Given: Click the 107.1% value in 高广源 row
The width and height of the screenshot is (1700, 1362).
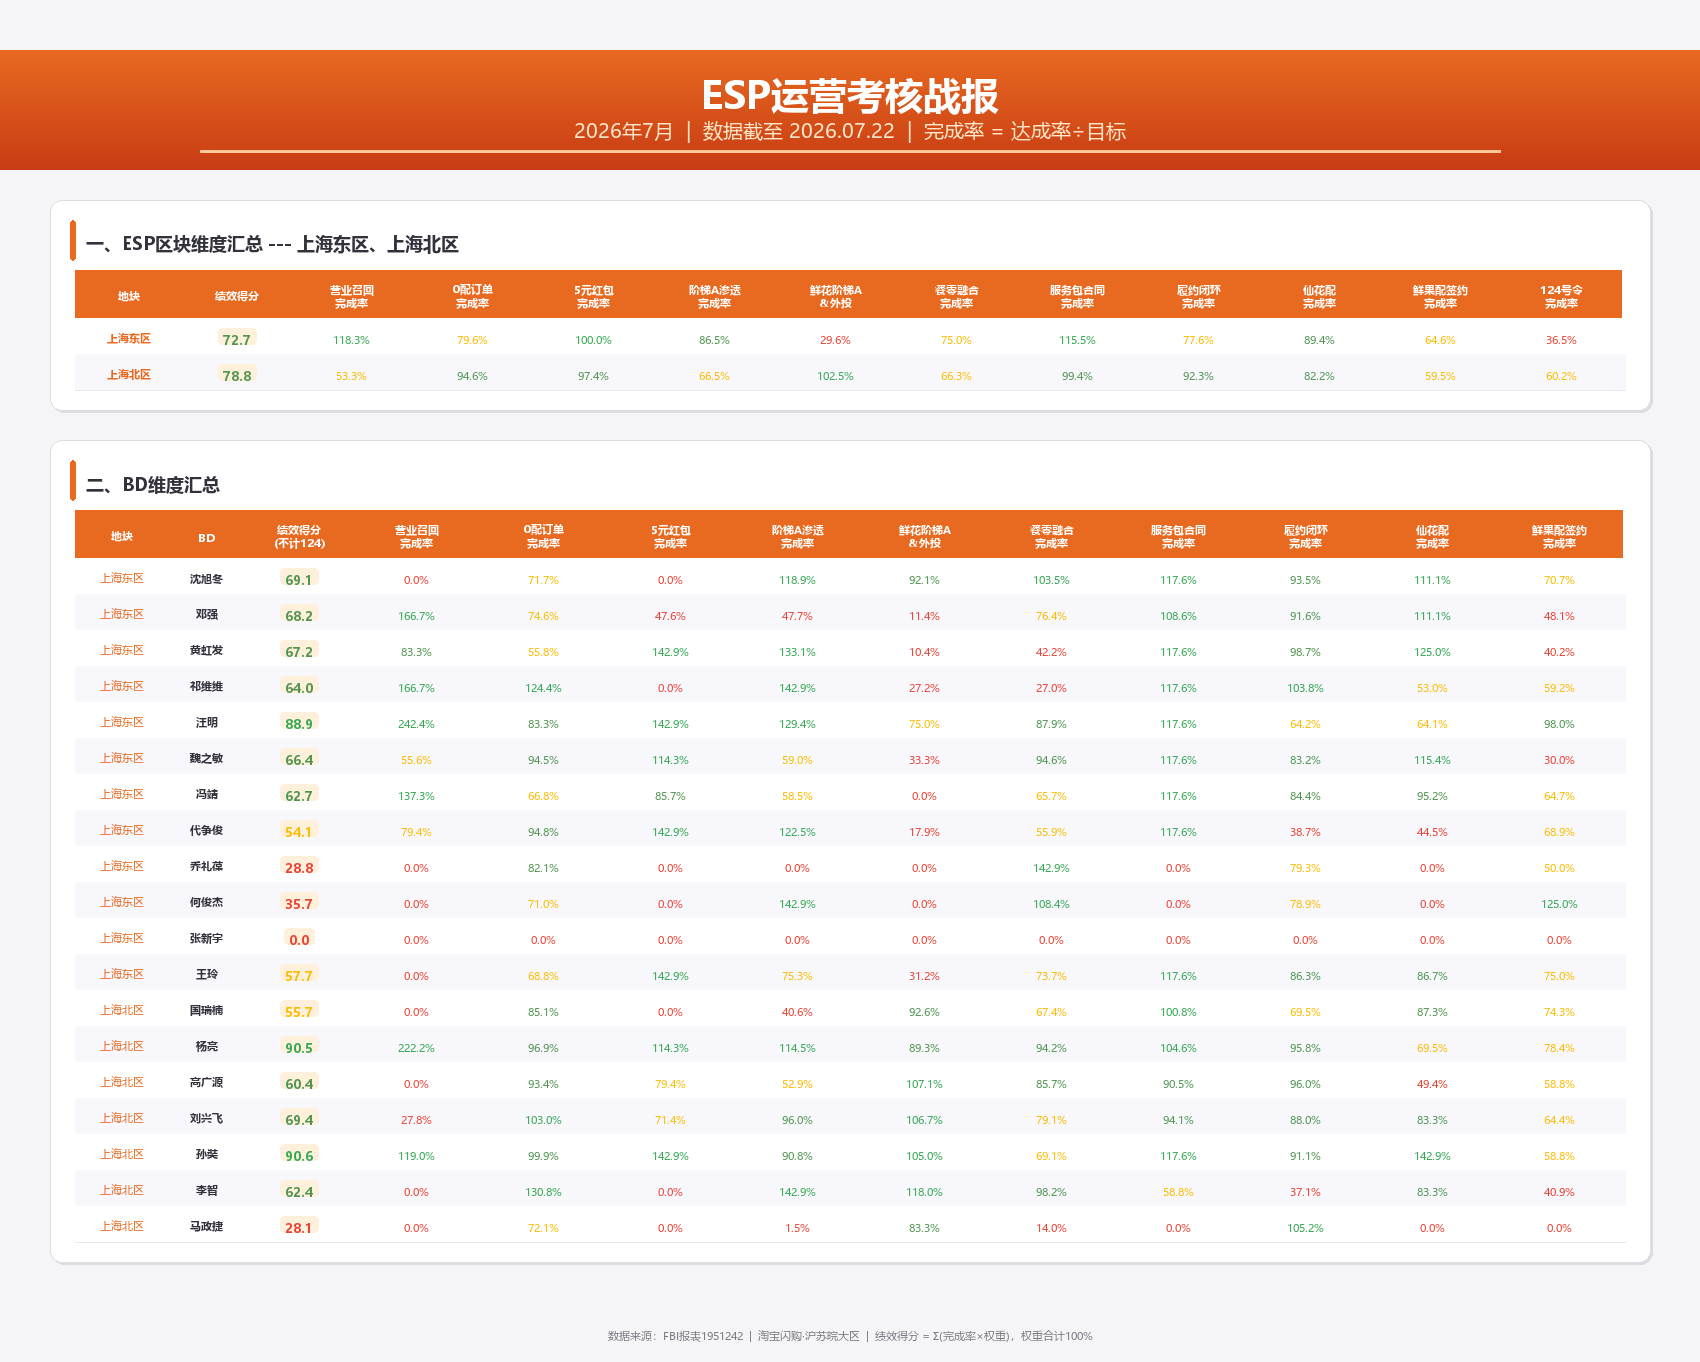Looking at the screenshot, I should (924, 1084).
